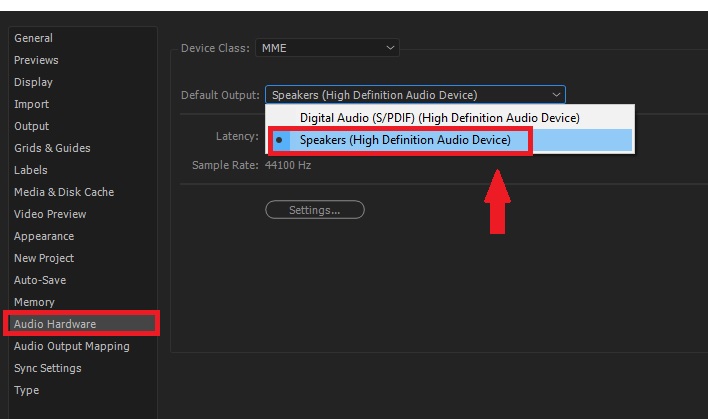Choose Digital Audio (S/PDIF) output option

450,118
